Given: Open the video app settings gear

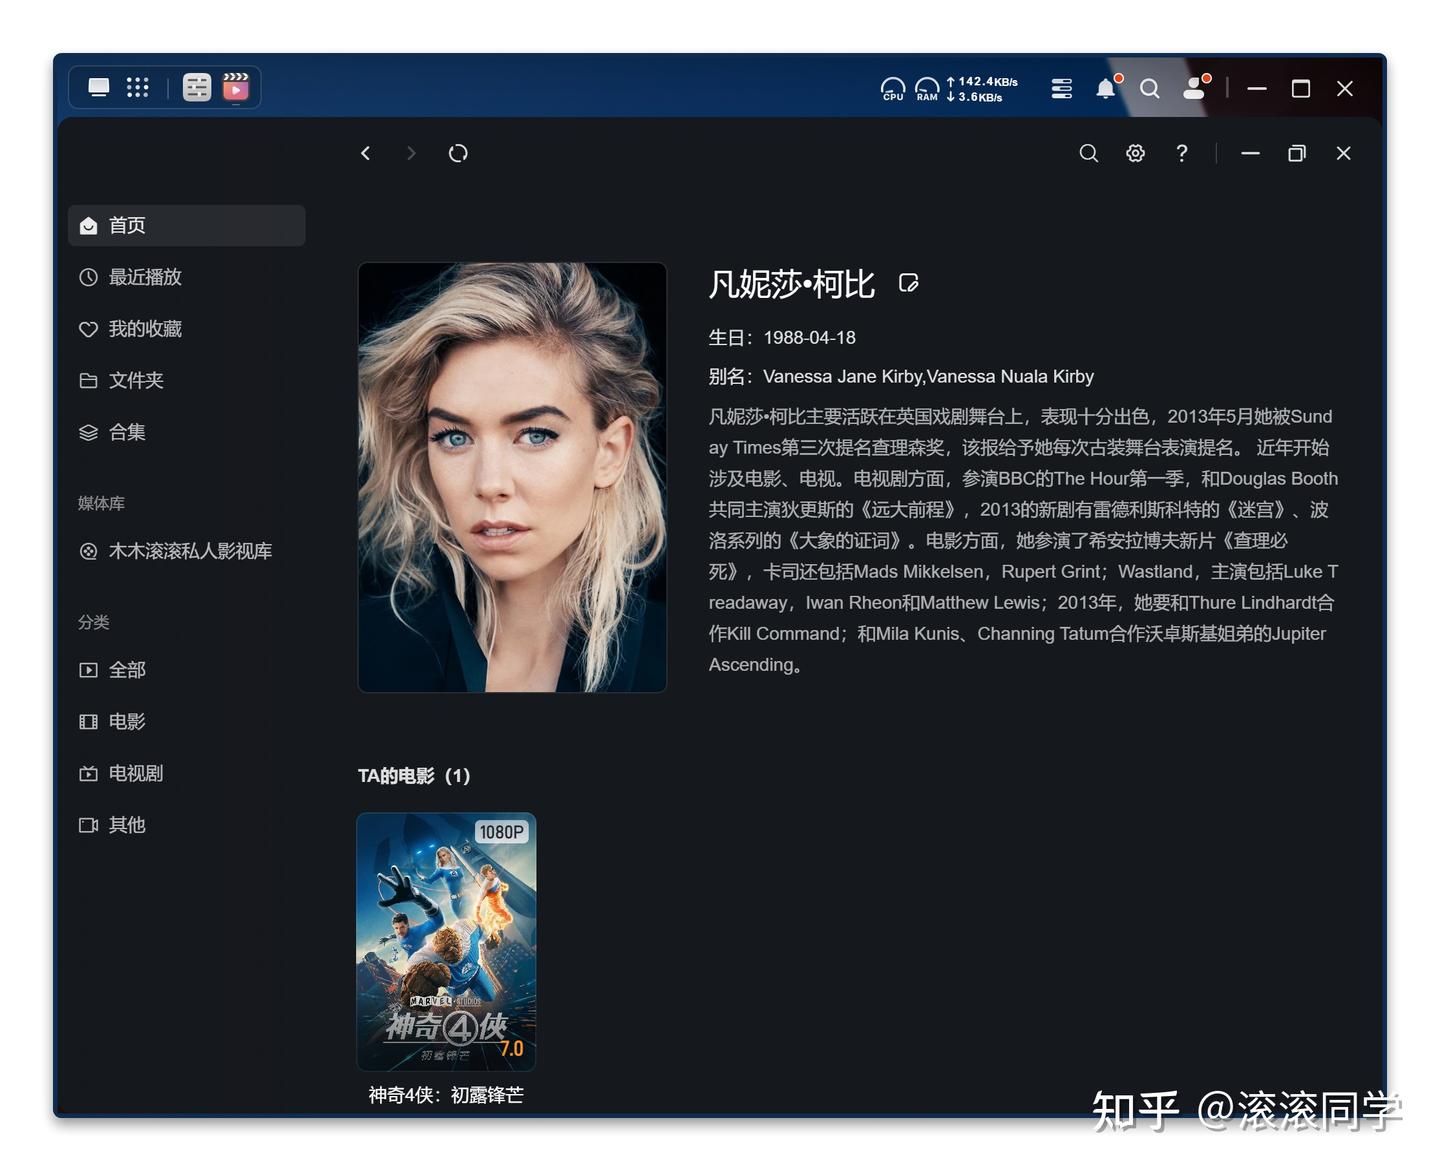Looking at the screenshot, I should click(x=1135, y=153).
